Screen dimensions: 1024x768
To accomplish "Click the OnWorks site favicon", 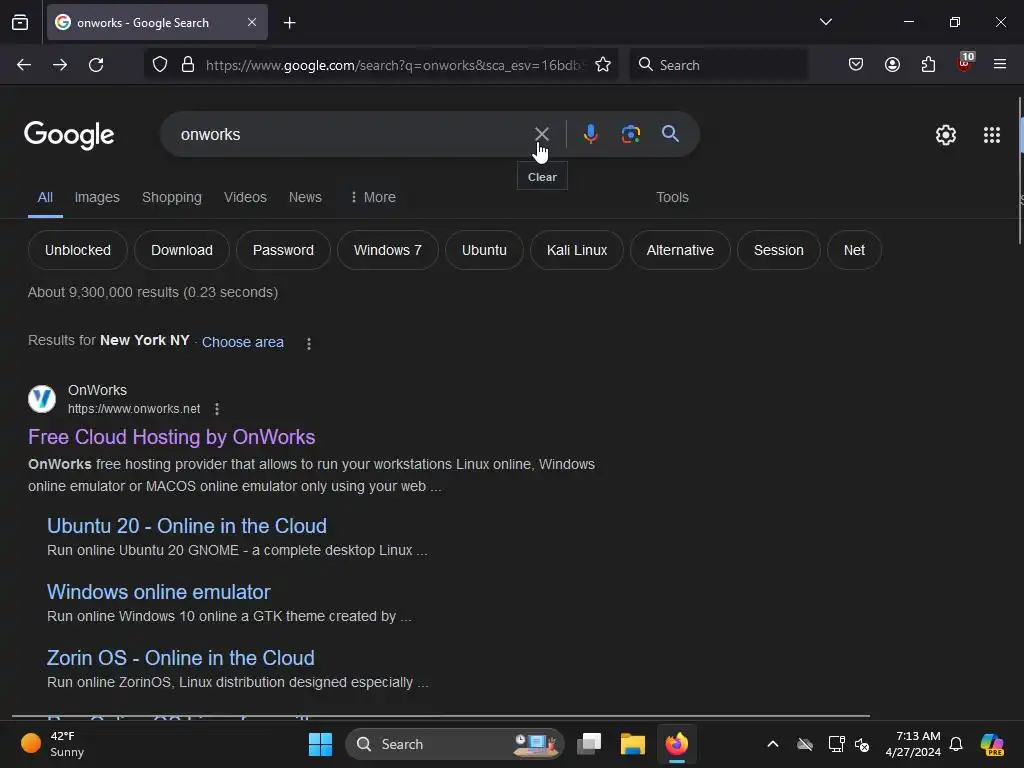I will tap(42, 399).
